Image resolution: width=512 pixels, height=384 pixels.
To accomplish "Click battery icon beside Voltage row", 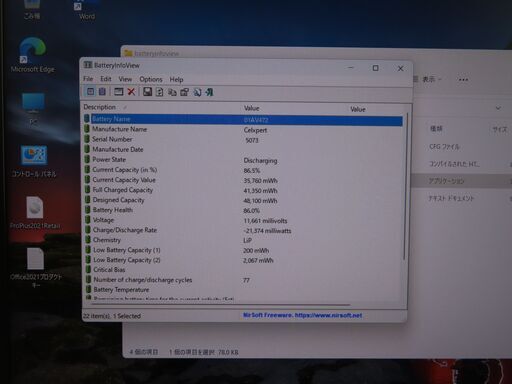I will pos(88,220).
